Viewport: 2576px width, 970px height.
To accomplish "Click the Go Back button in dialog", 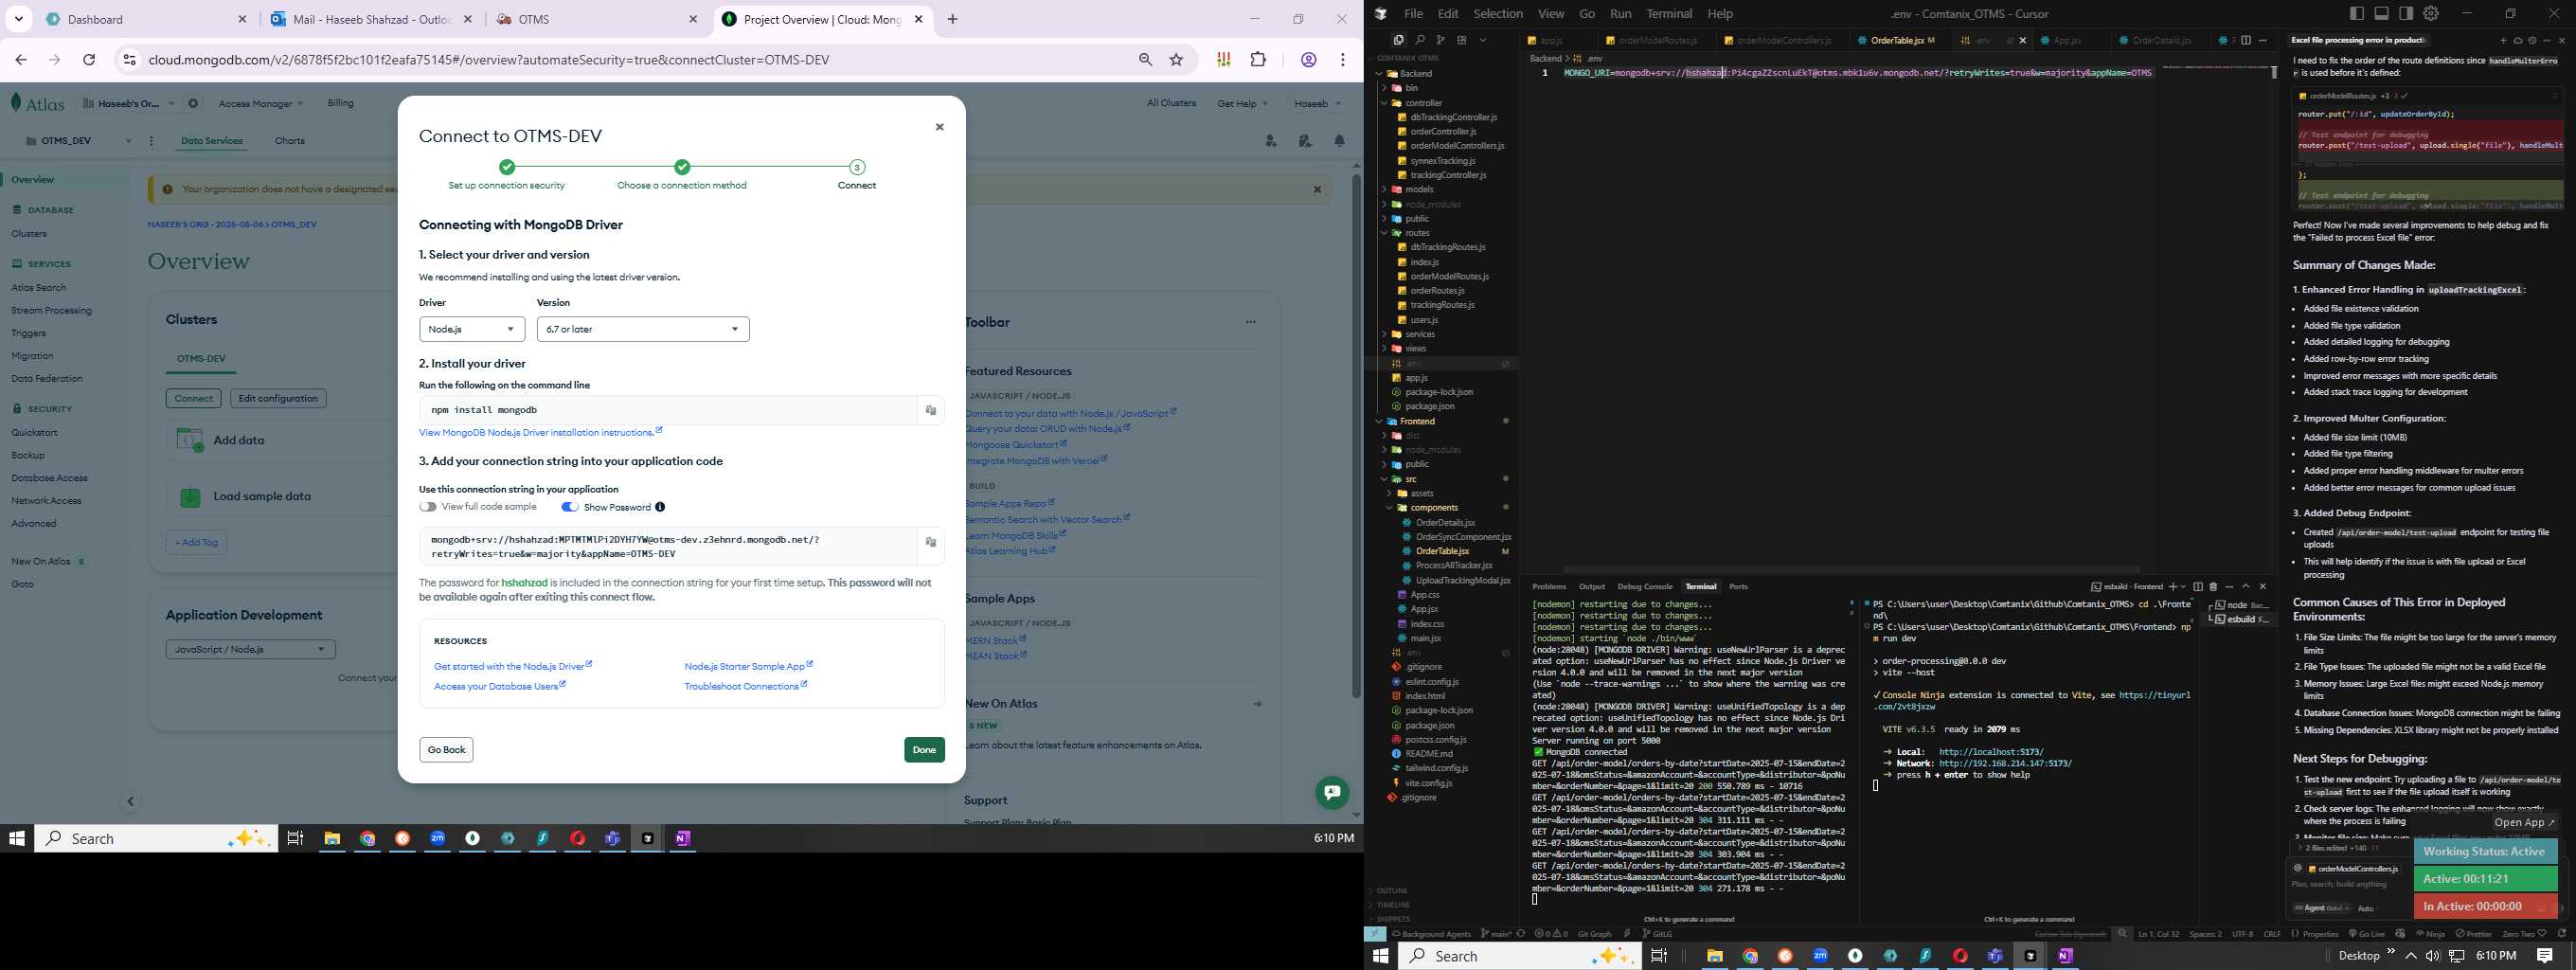I will tap(446, 750).
